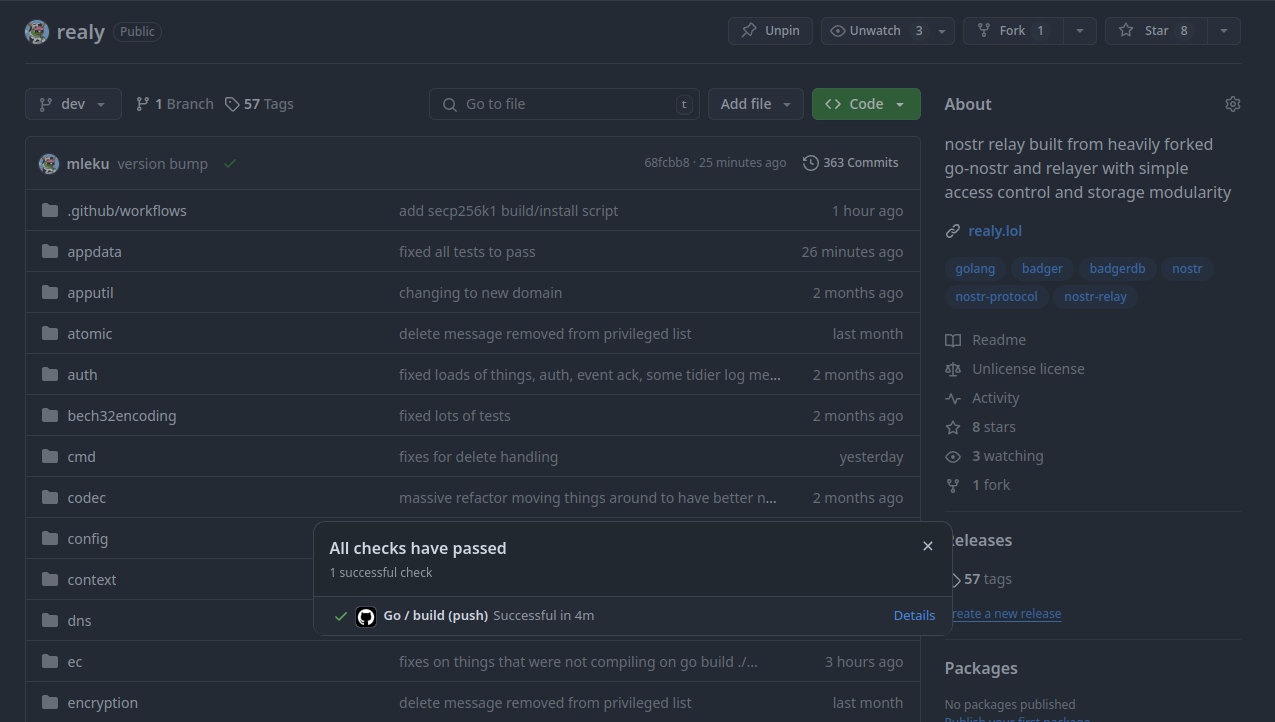Image resolution: width=1275 pixels, height=722 pixels.
Task: Open the realy.lol website link
Action: (x=995, y=231)
